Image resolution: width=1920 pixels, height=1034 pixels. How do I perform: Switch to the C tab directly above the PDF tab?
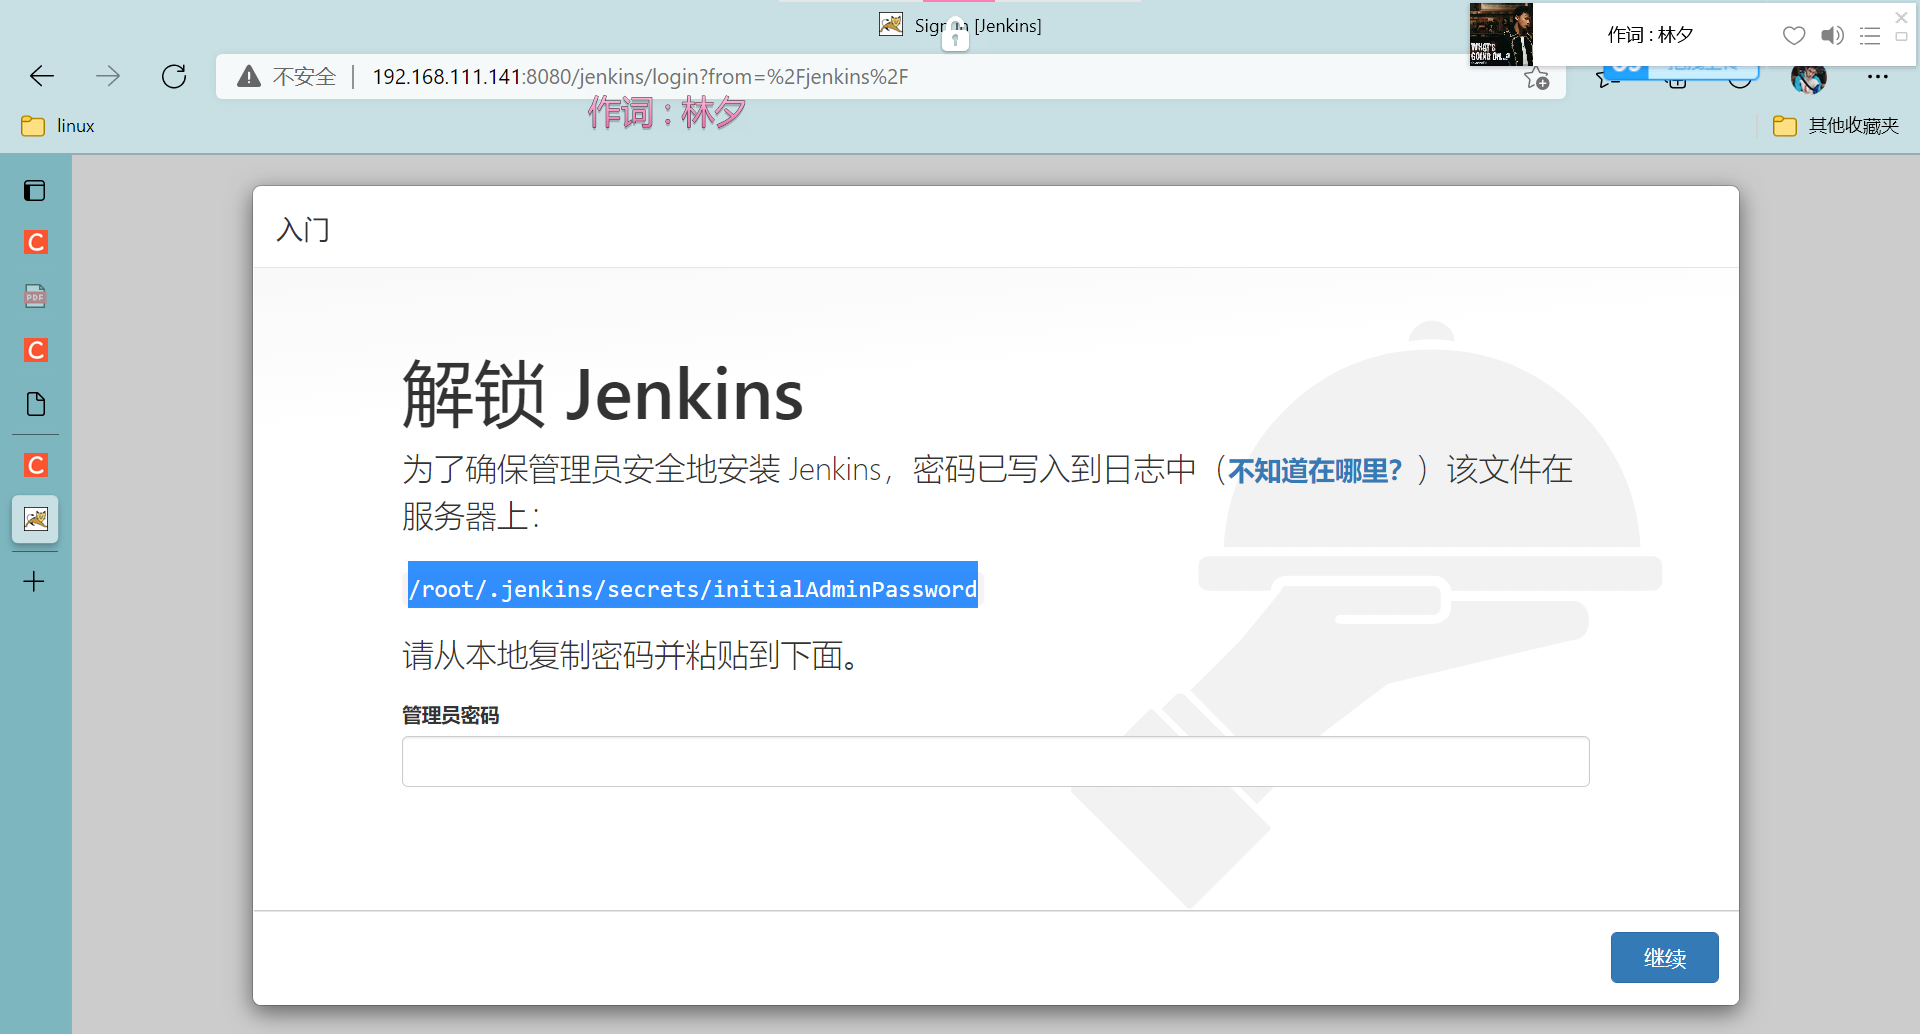coord(35,242)
